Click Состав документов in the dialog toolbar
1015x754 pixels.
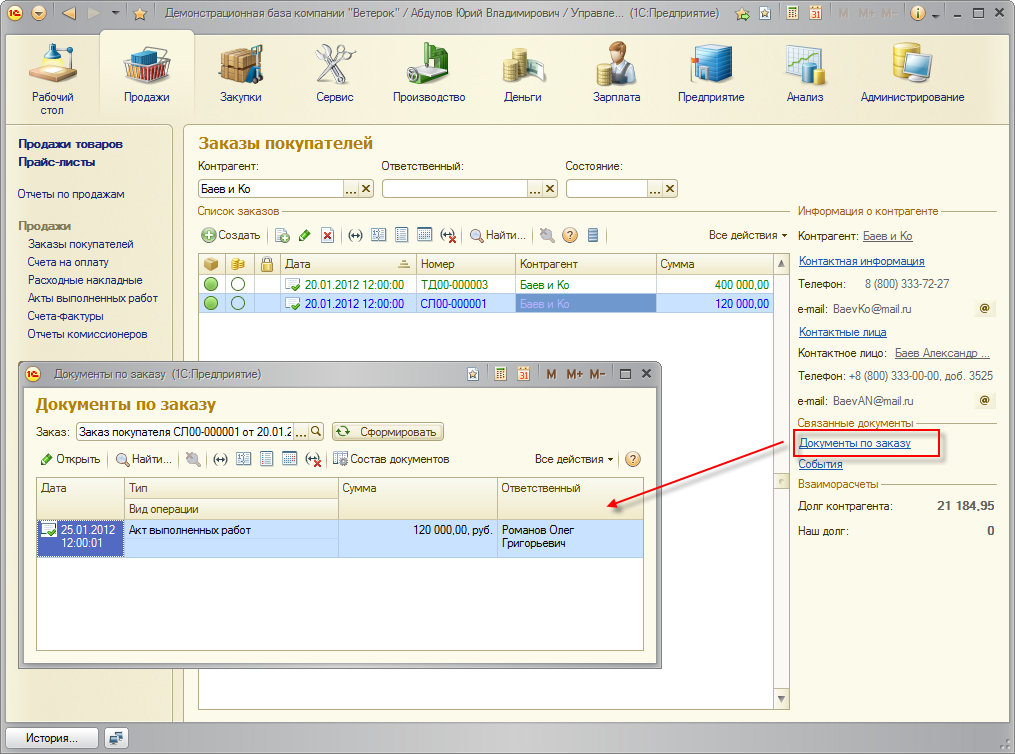[x=391, y=459]
